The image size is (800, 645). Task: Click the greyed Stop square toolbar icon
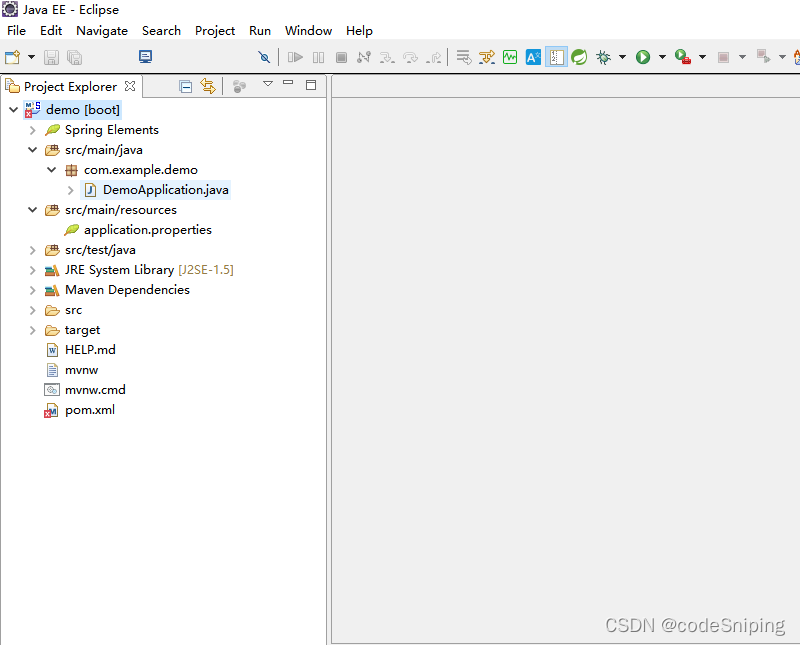723,57
